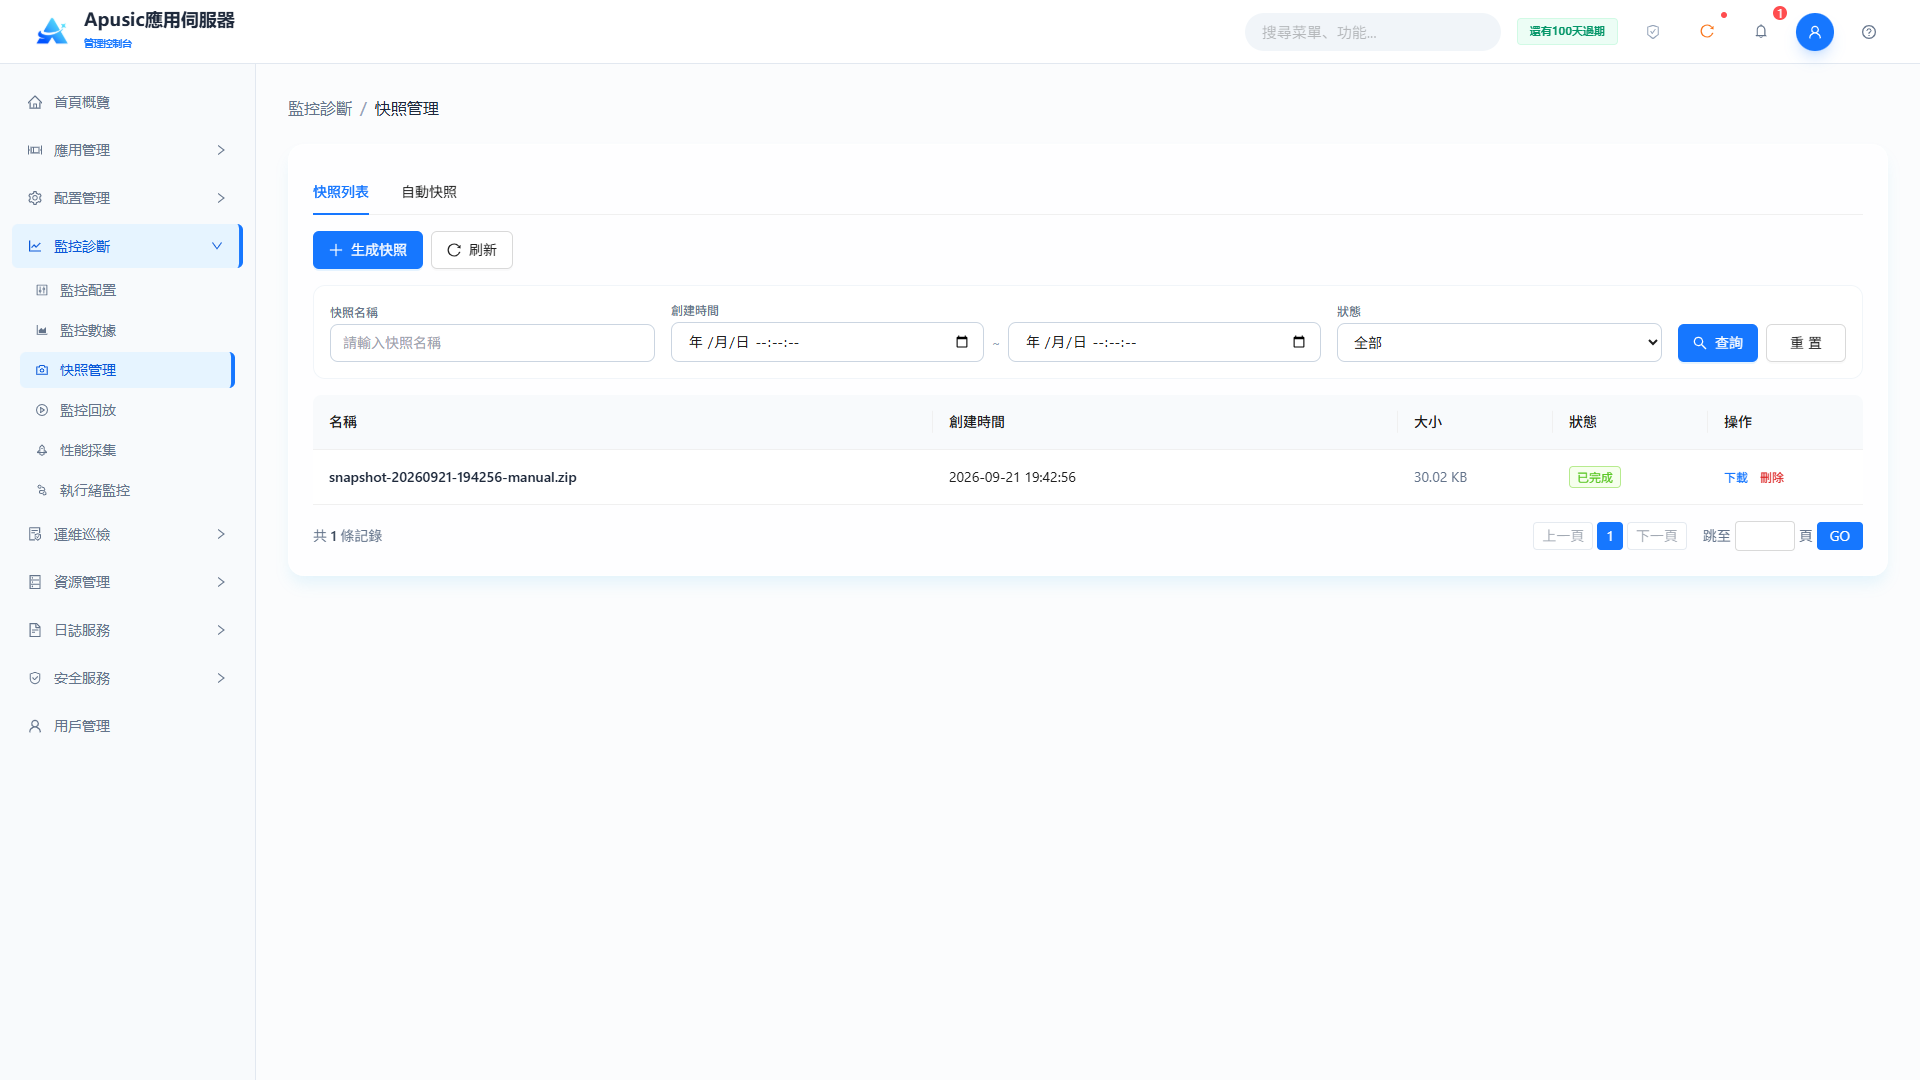Click the 配置管理 gear icon

pyautogui.click(x=35, y=198)
